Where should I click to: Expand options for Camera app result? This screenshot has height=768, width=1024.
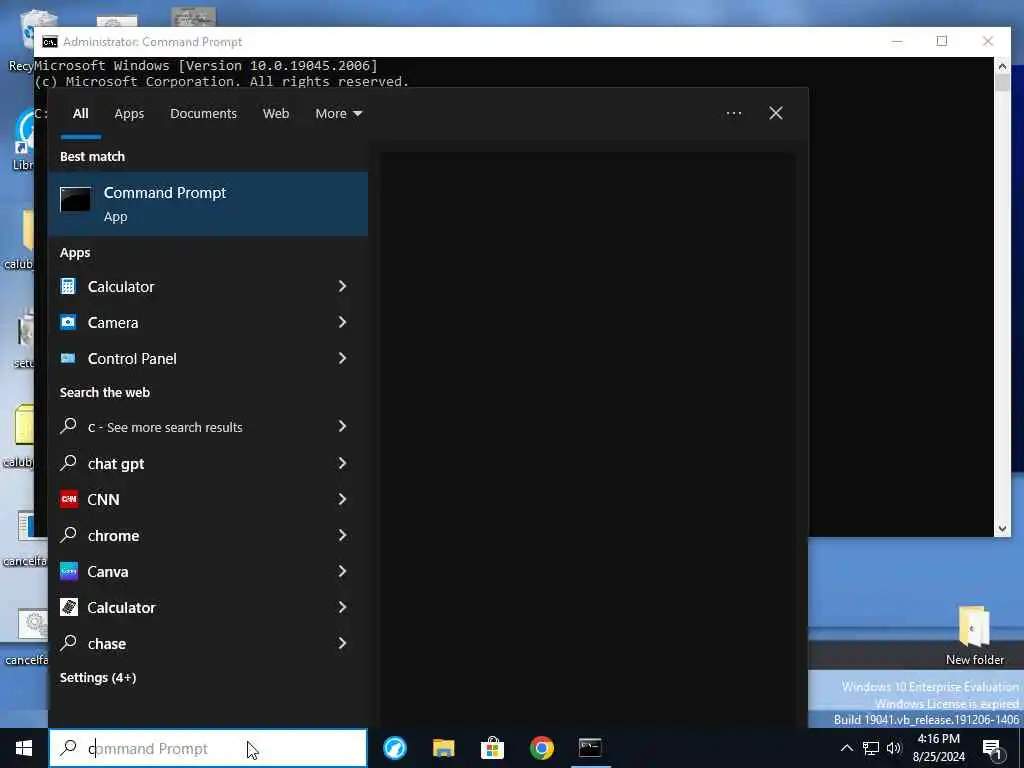[x=342, y=322]
